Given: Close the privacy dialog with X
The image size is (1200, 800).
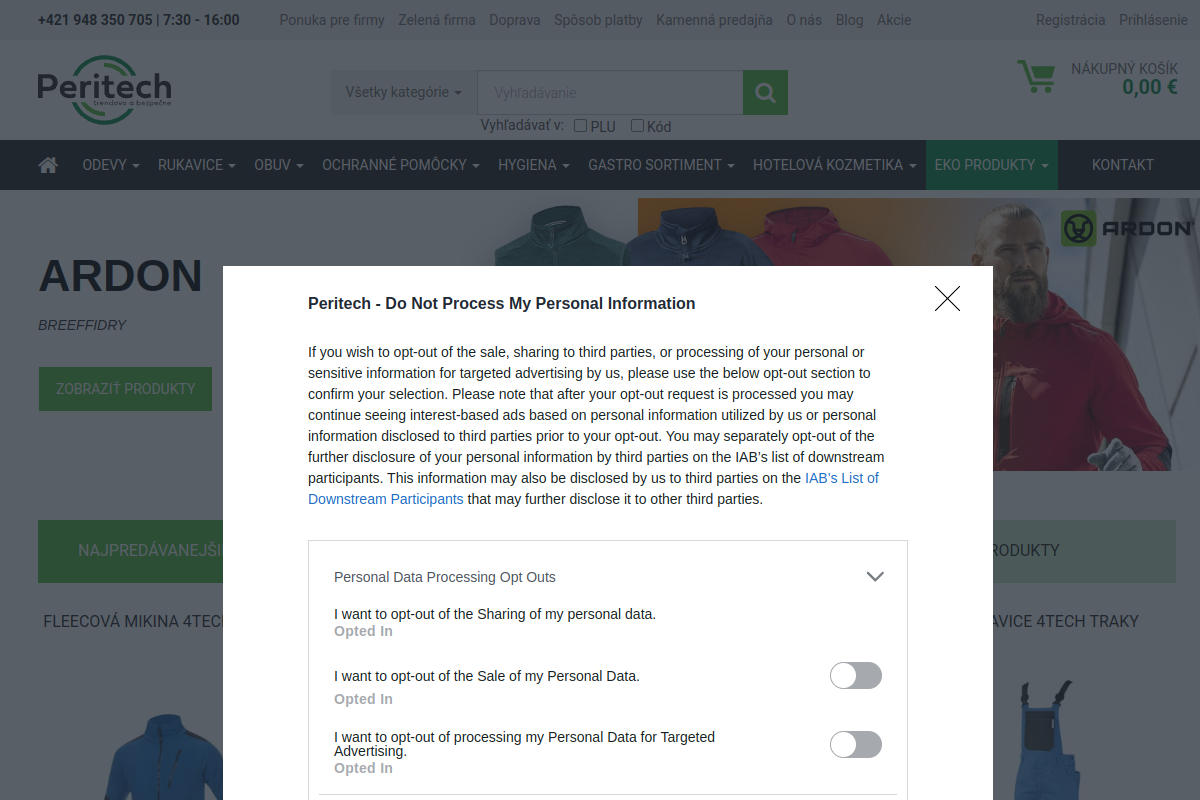Looking at the screenshot, I should [947, 298].
